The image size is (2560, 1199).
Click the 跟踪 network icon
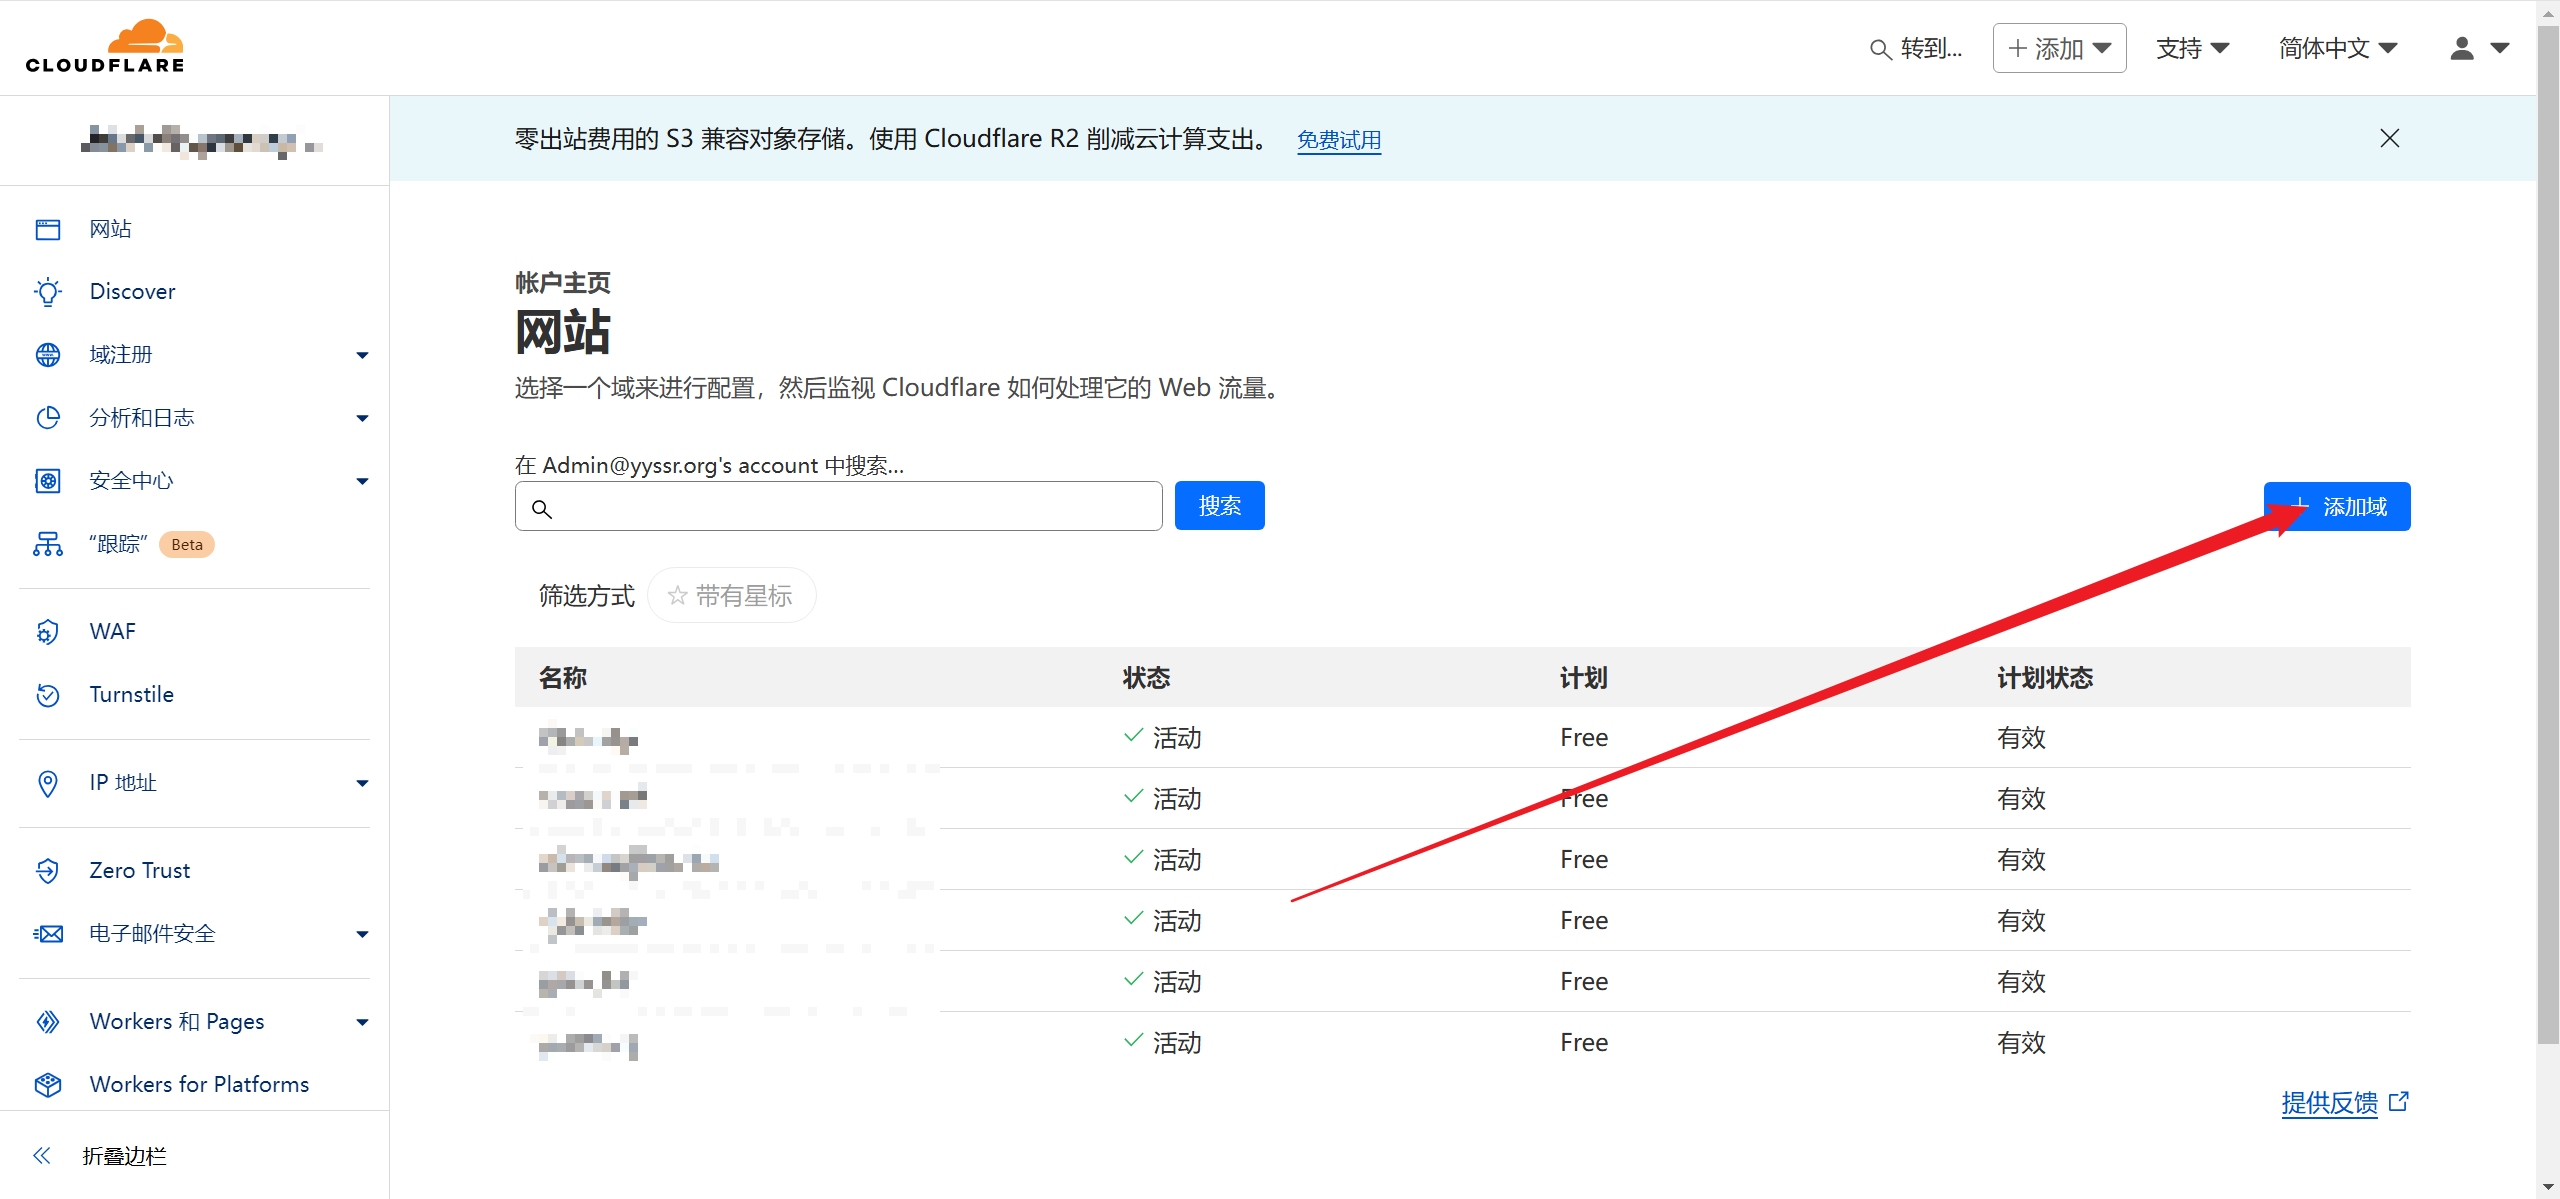[48, 544]
